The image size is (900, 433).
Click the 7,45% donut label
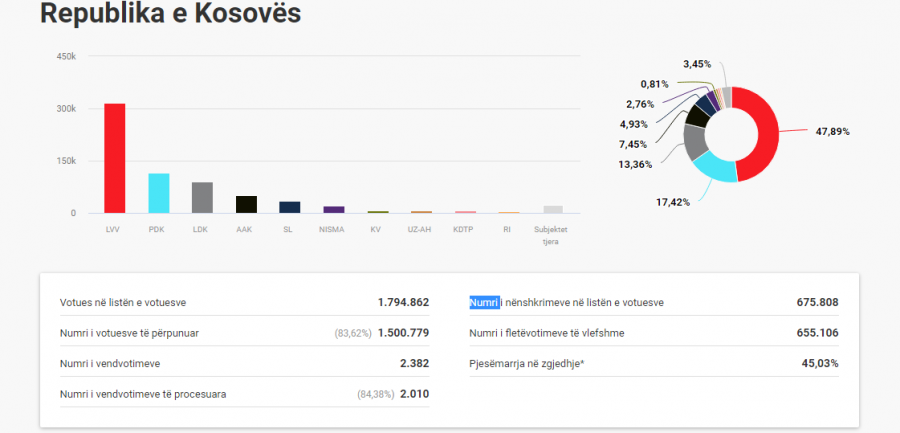tap(634, 144)
